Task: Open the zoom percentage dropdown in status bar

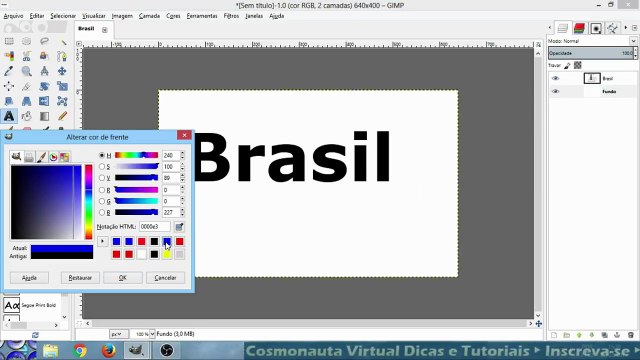Action: pos(152,334)
